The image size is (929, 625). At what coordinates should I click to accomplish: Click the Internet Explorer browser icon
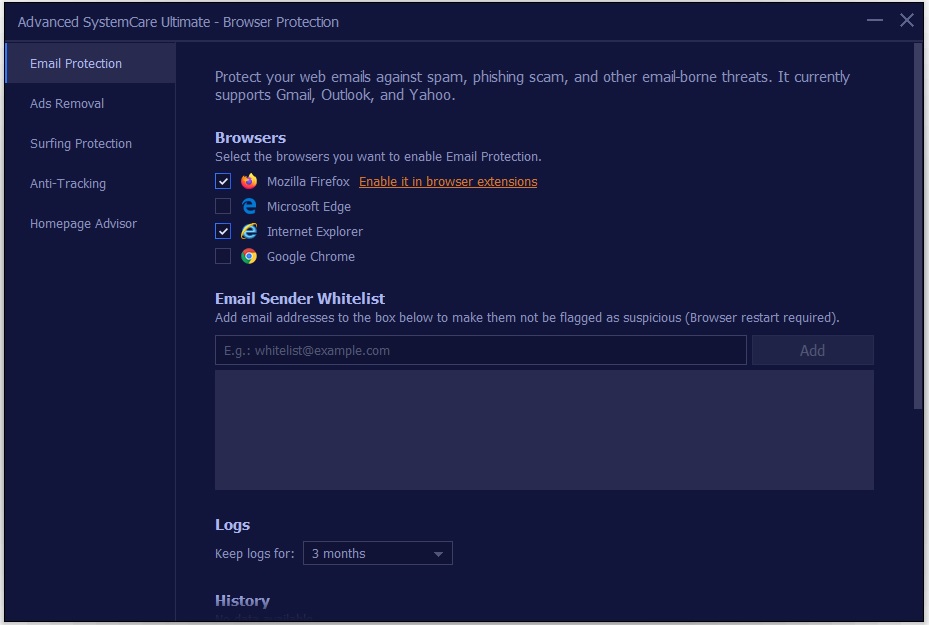point(249,231)
